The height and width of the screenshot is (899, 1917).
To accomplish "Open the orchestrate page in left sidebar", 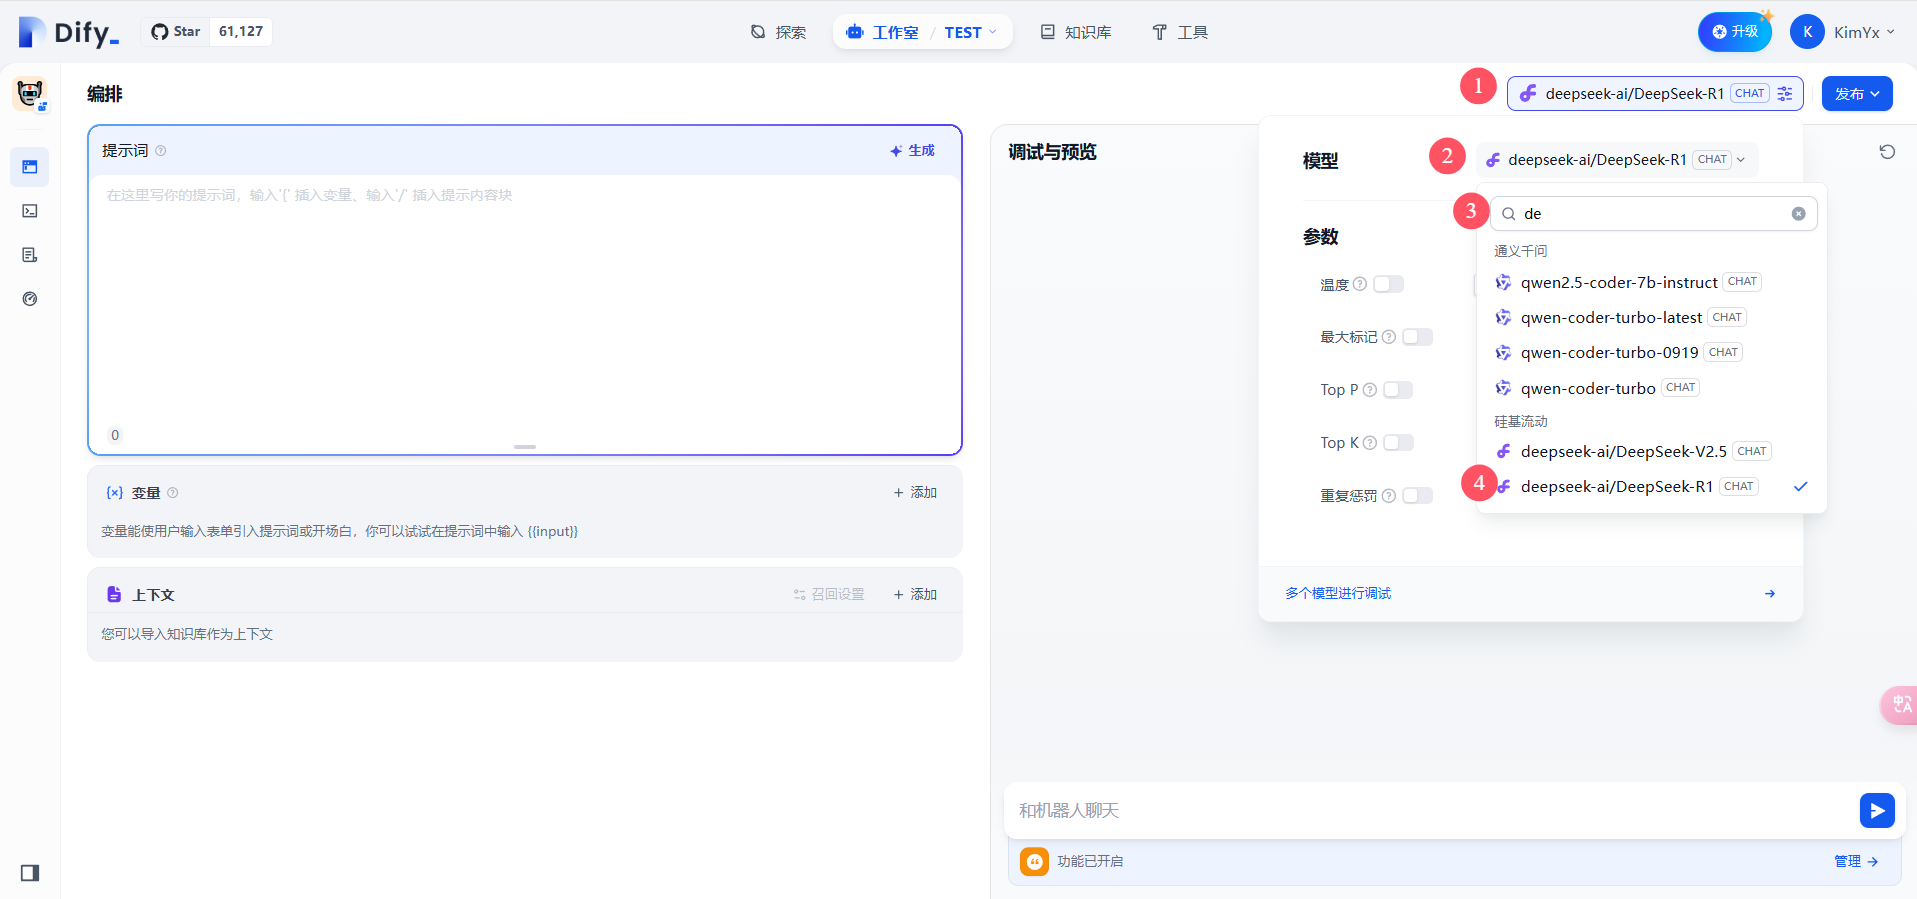I will [x=30, y=167].
